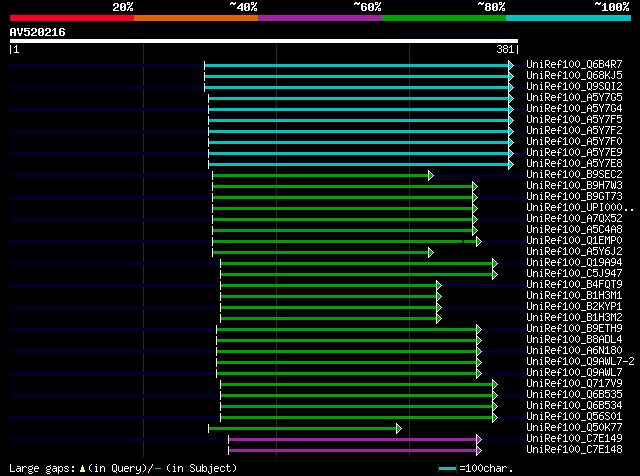Screen dimensions: 640x476
Task: Select the UniRef100_B2KYP1 label
Action: 574,307
